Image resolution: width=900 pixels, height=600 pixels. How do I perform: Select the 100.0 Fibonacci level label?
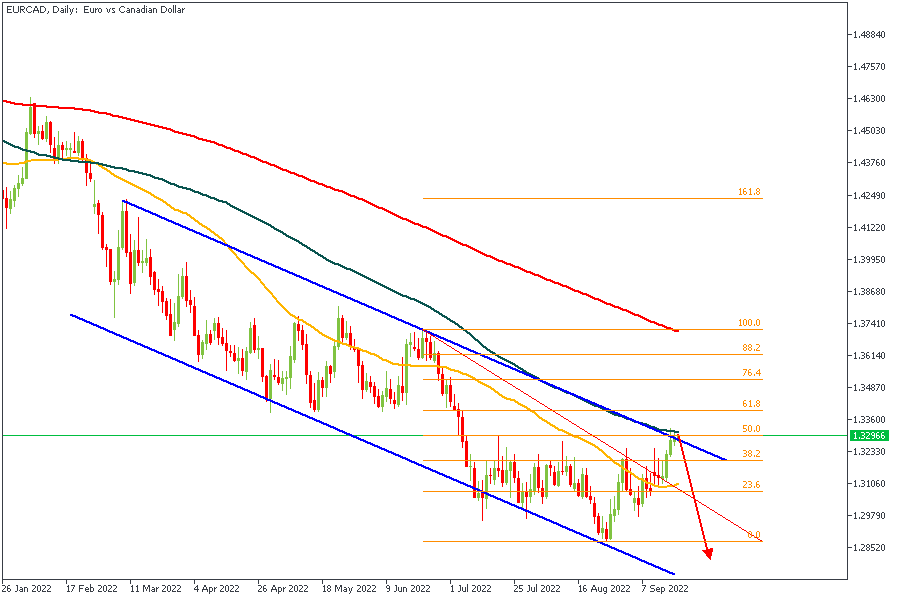[749, 323]
